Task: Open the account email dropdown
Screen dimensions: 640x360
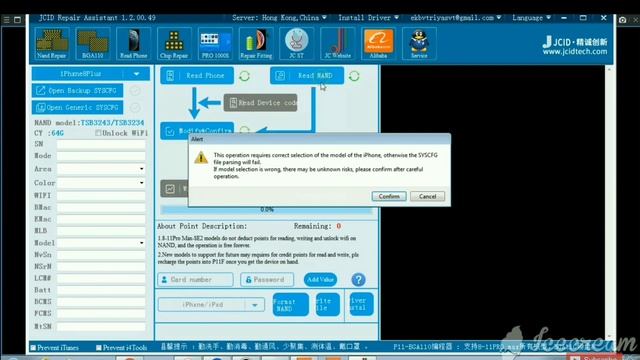Action: [x=456, y=18]
